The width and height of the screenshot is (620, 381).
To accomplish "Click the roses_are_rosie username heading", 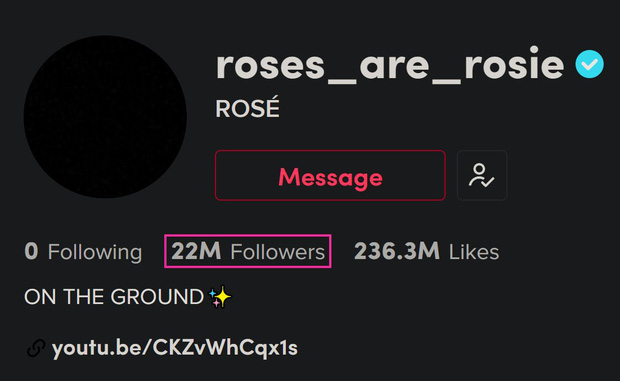I will click(x=390, y=65).
